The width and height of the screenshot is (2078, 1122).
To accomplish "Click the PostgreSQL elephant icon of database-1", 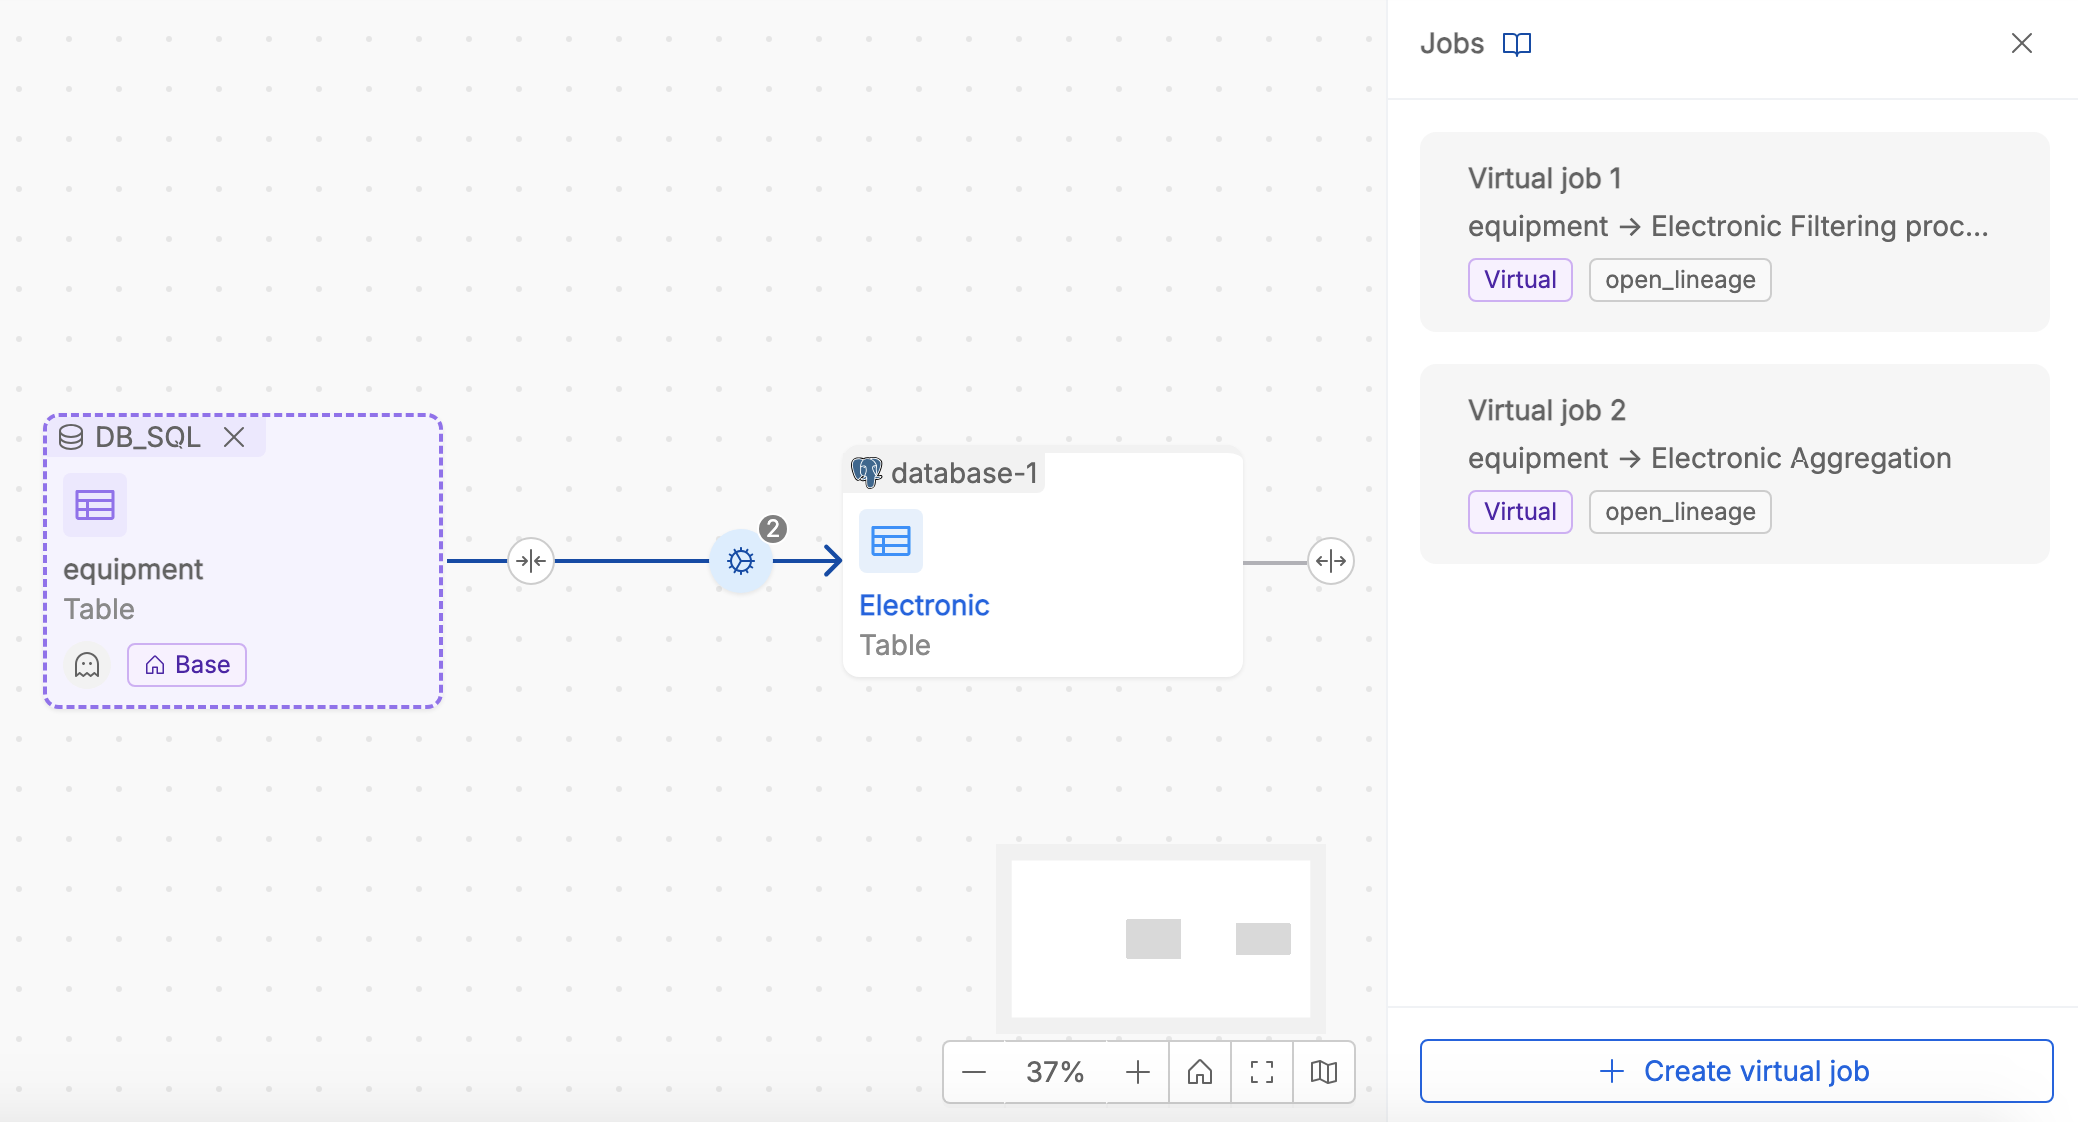I will point(867,472).
